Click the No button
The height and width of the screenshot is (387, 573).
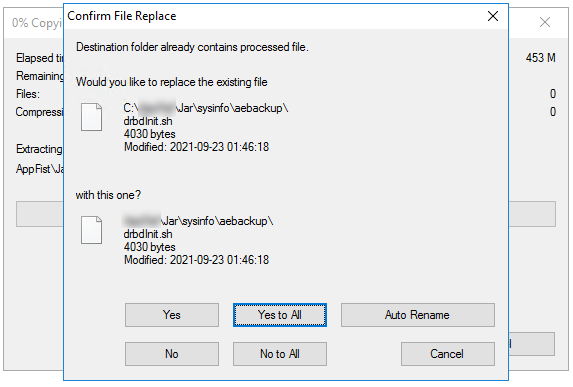pos(172,354)
